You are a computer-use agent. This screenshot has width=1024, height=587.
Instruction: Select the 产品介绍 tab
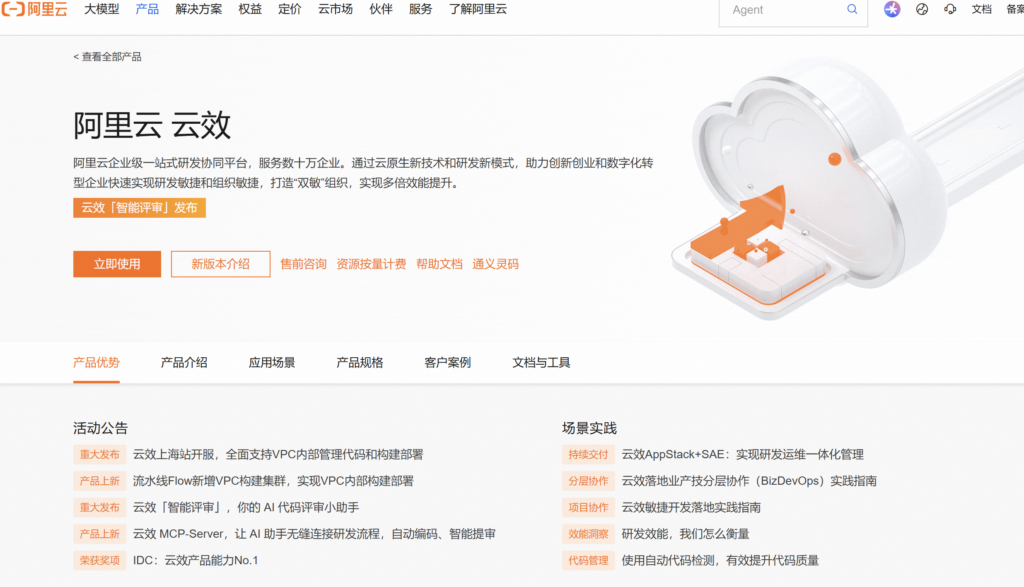point(184,362)
